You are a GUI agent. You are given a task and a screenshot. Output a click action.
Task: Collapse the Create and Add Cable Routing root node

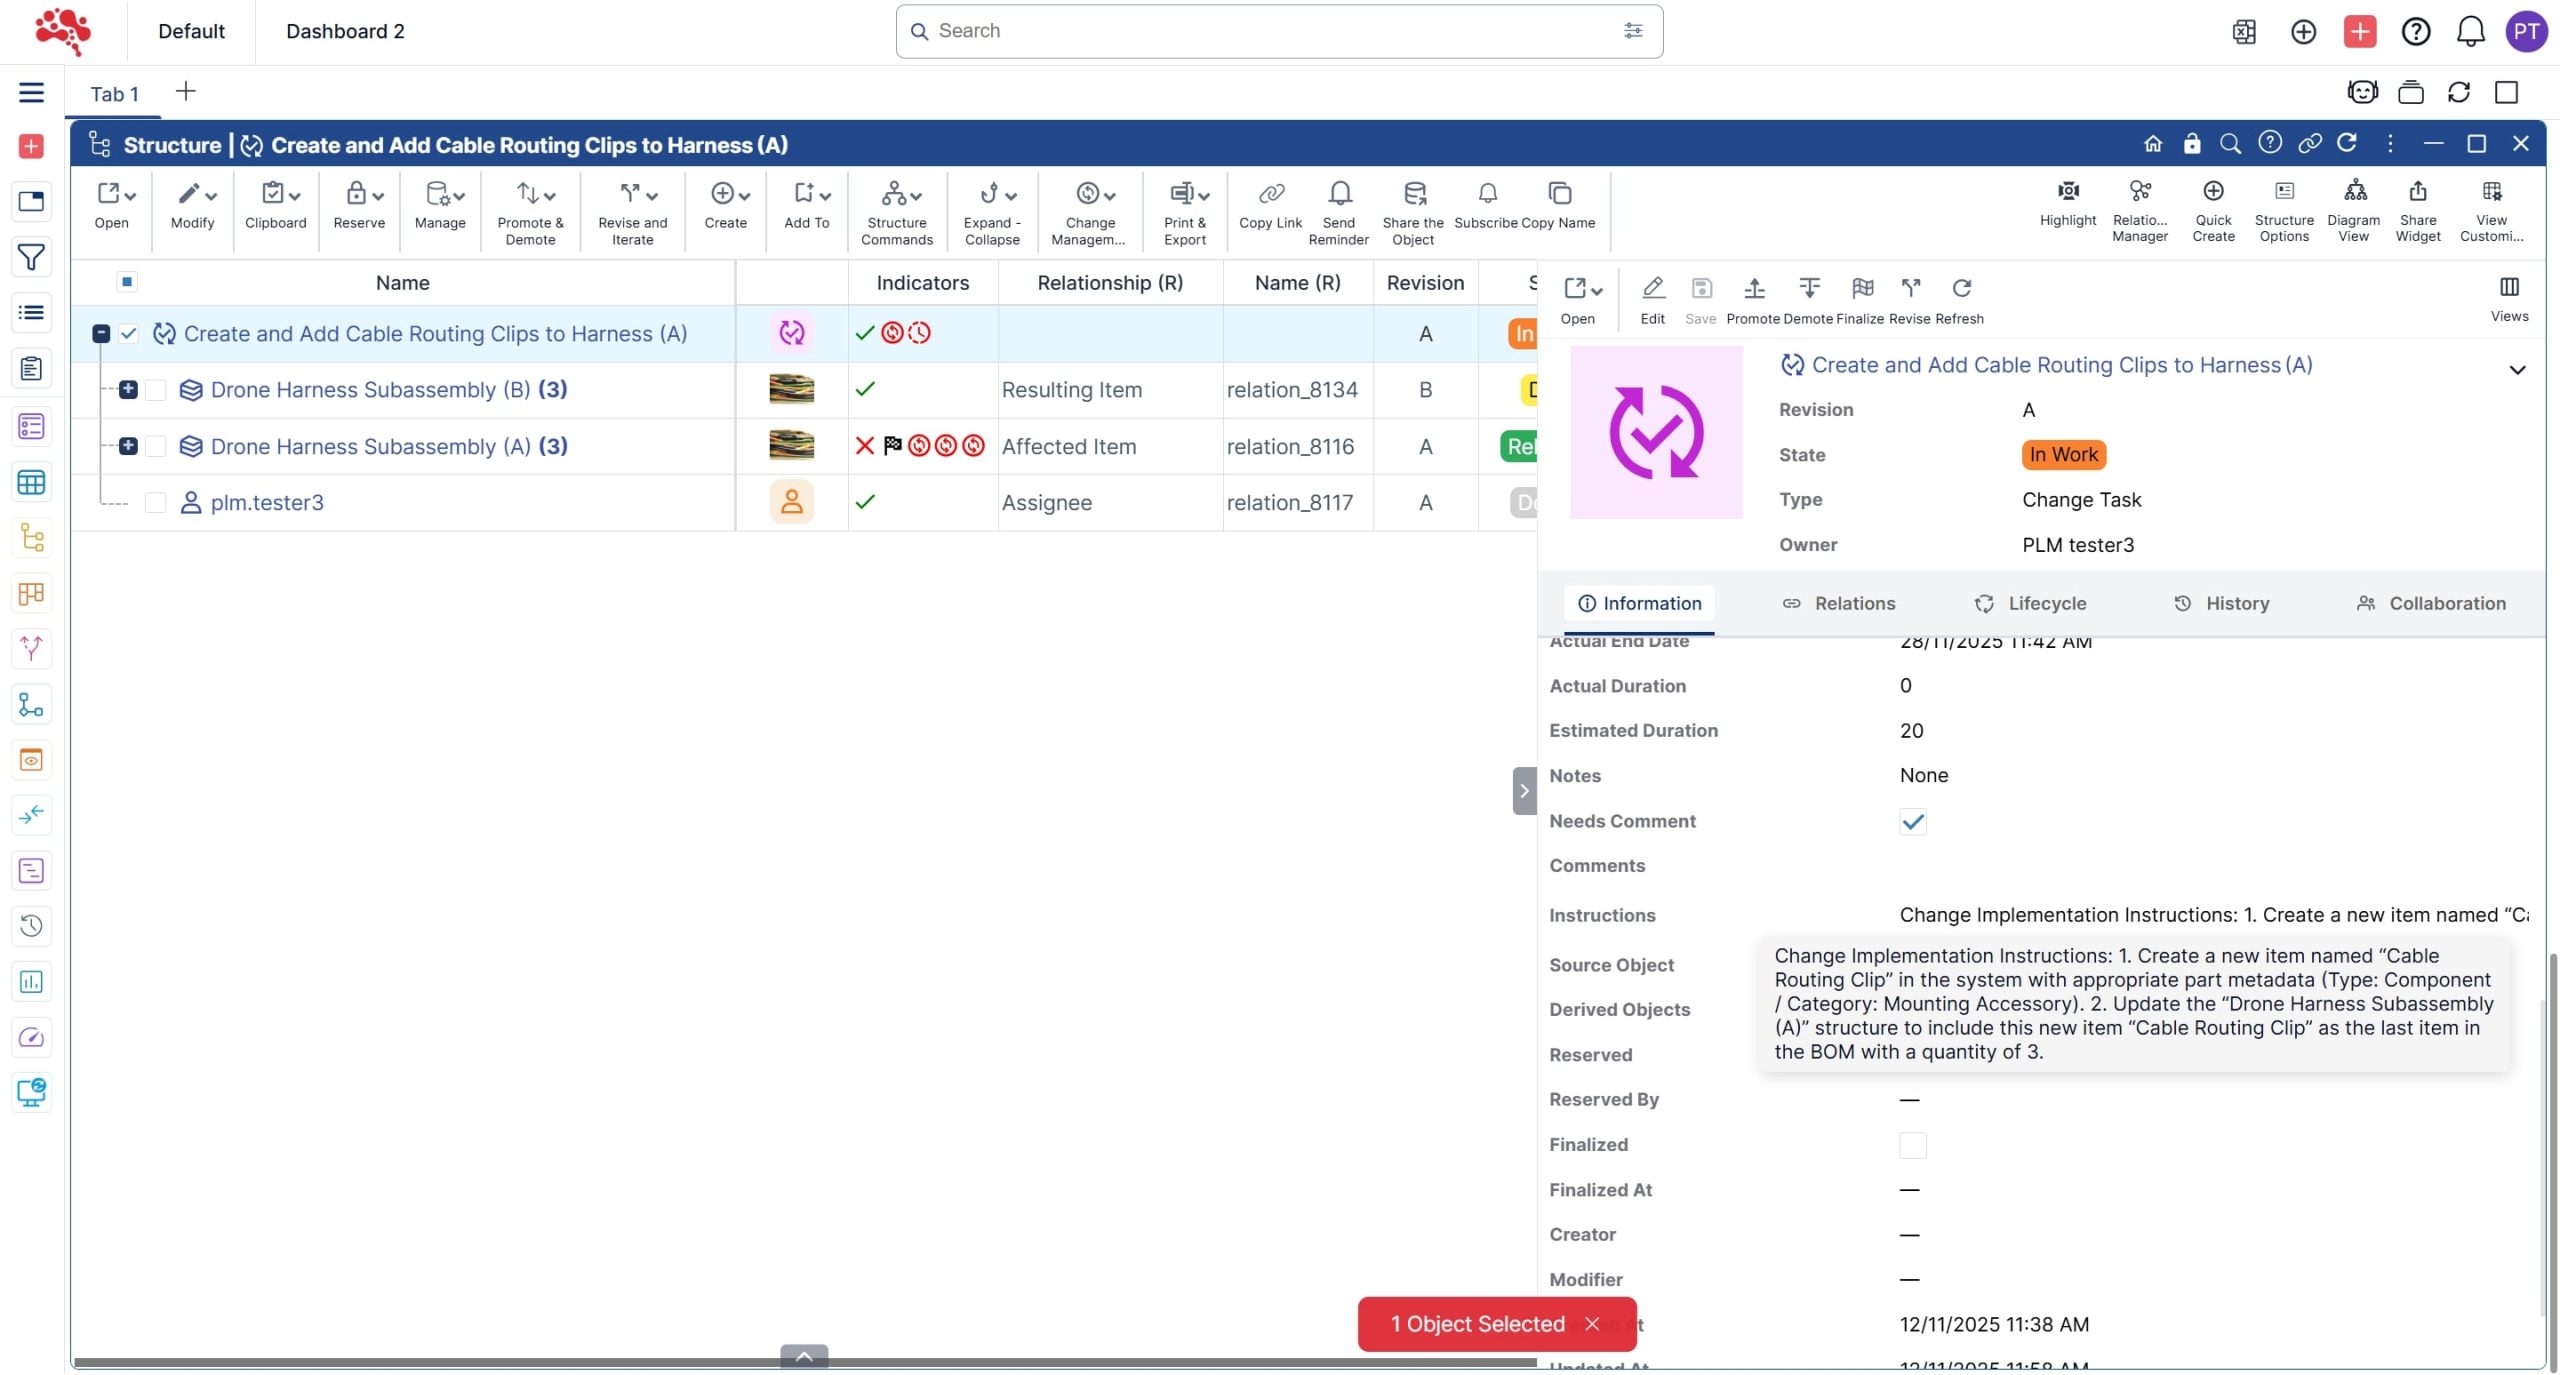coord(101,334)
